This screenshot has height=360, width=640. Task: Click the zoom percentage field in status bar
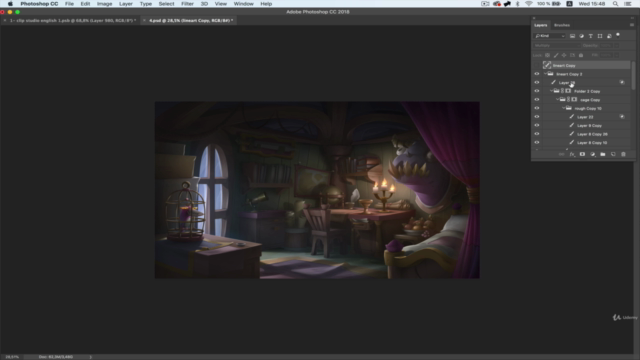point(12,357)
